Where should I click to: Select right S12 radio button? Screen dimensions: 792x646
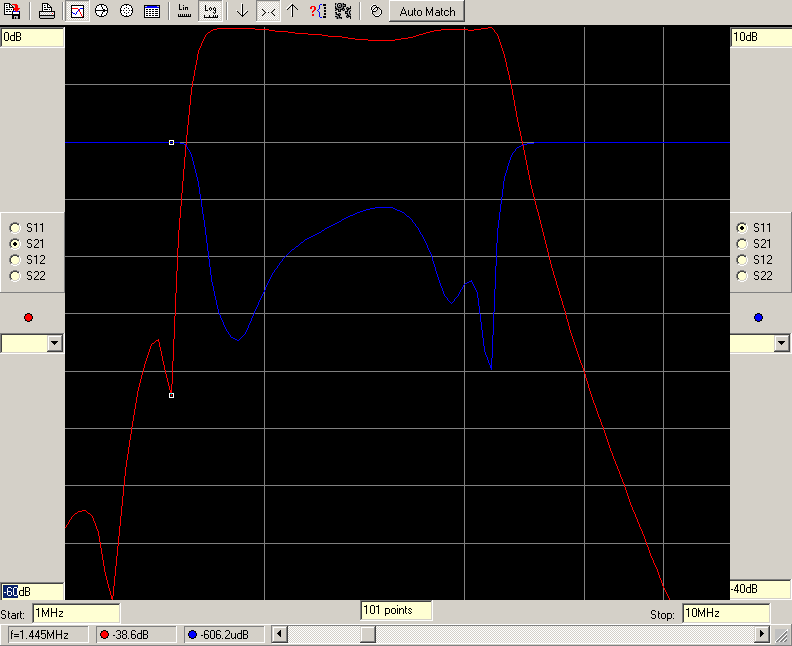point(741,260)
